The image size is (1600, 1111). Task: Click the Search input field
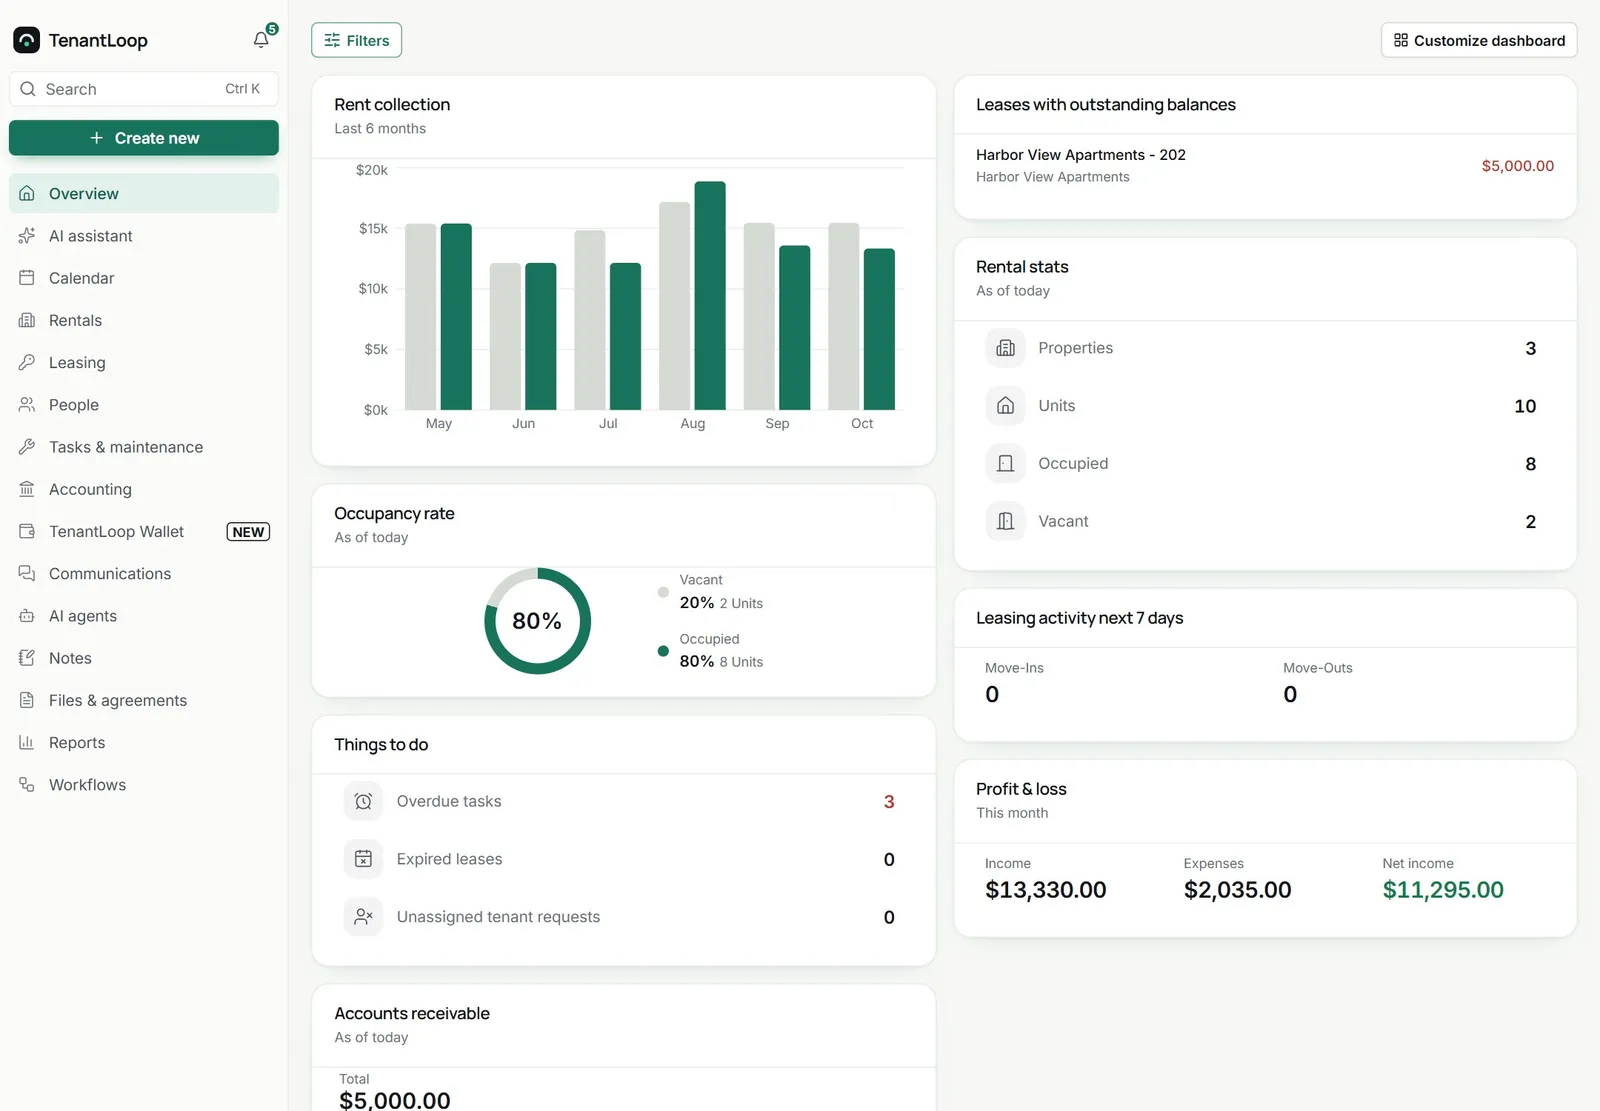click(144, 89)
